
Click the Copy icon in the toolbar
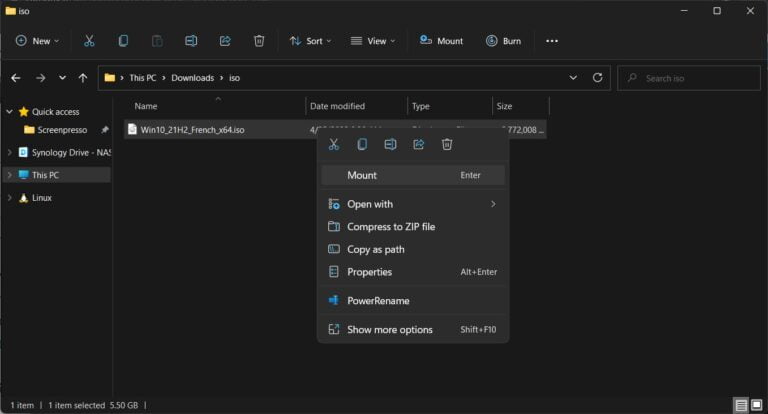[123, 41]
